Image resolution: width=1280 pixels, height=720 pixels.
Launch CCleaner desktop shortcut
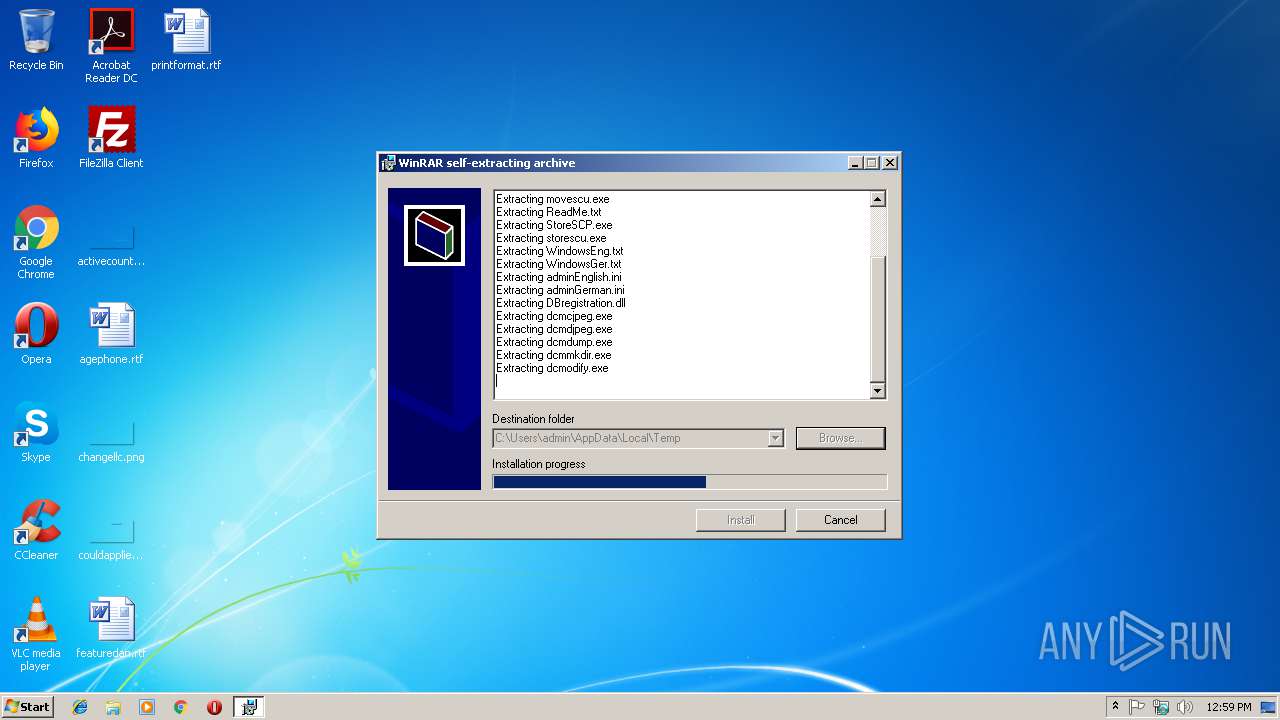[36, 530]
